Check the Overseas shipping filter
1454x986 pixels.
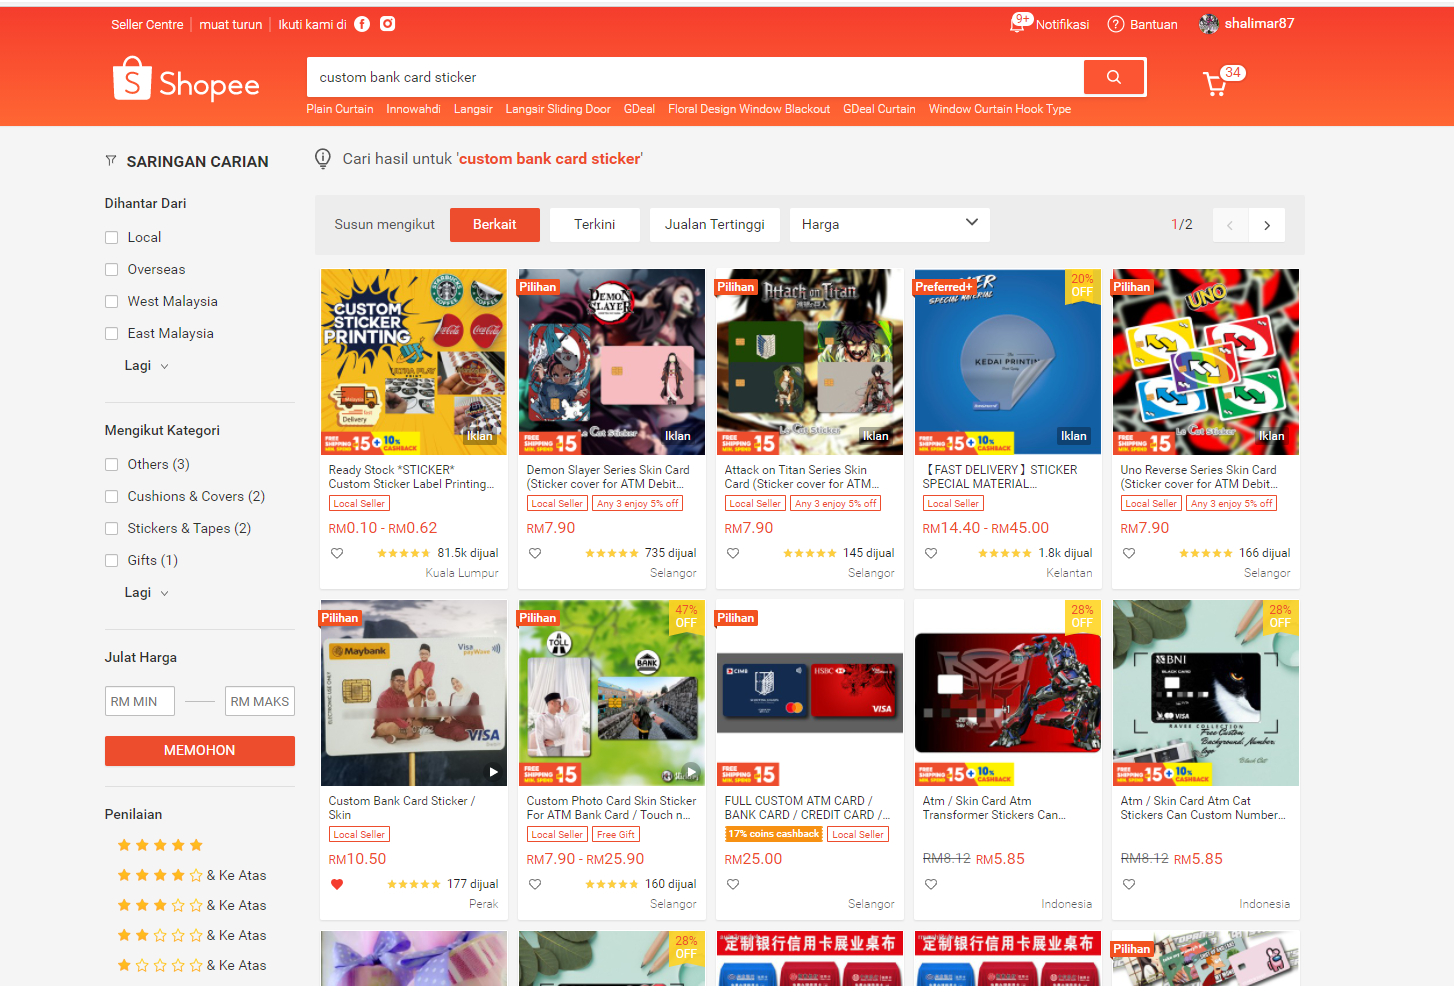pyautogui.click(x=111, y=269)
